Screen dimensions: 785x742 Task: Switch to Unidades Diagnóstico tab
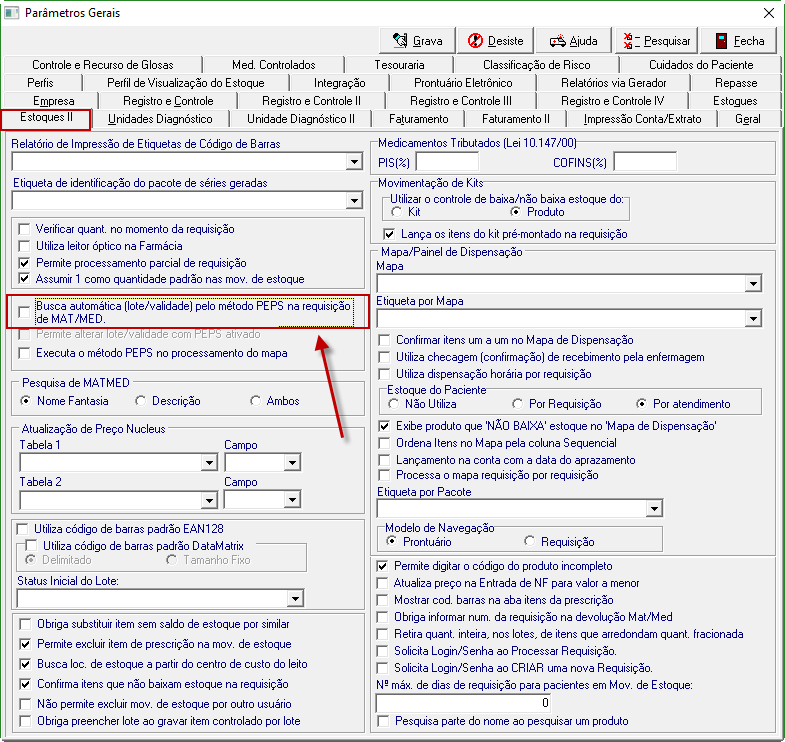[160, 119]
